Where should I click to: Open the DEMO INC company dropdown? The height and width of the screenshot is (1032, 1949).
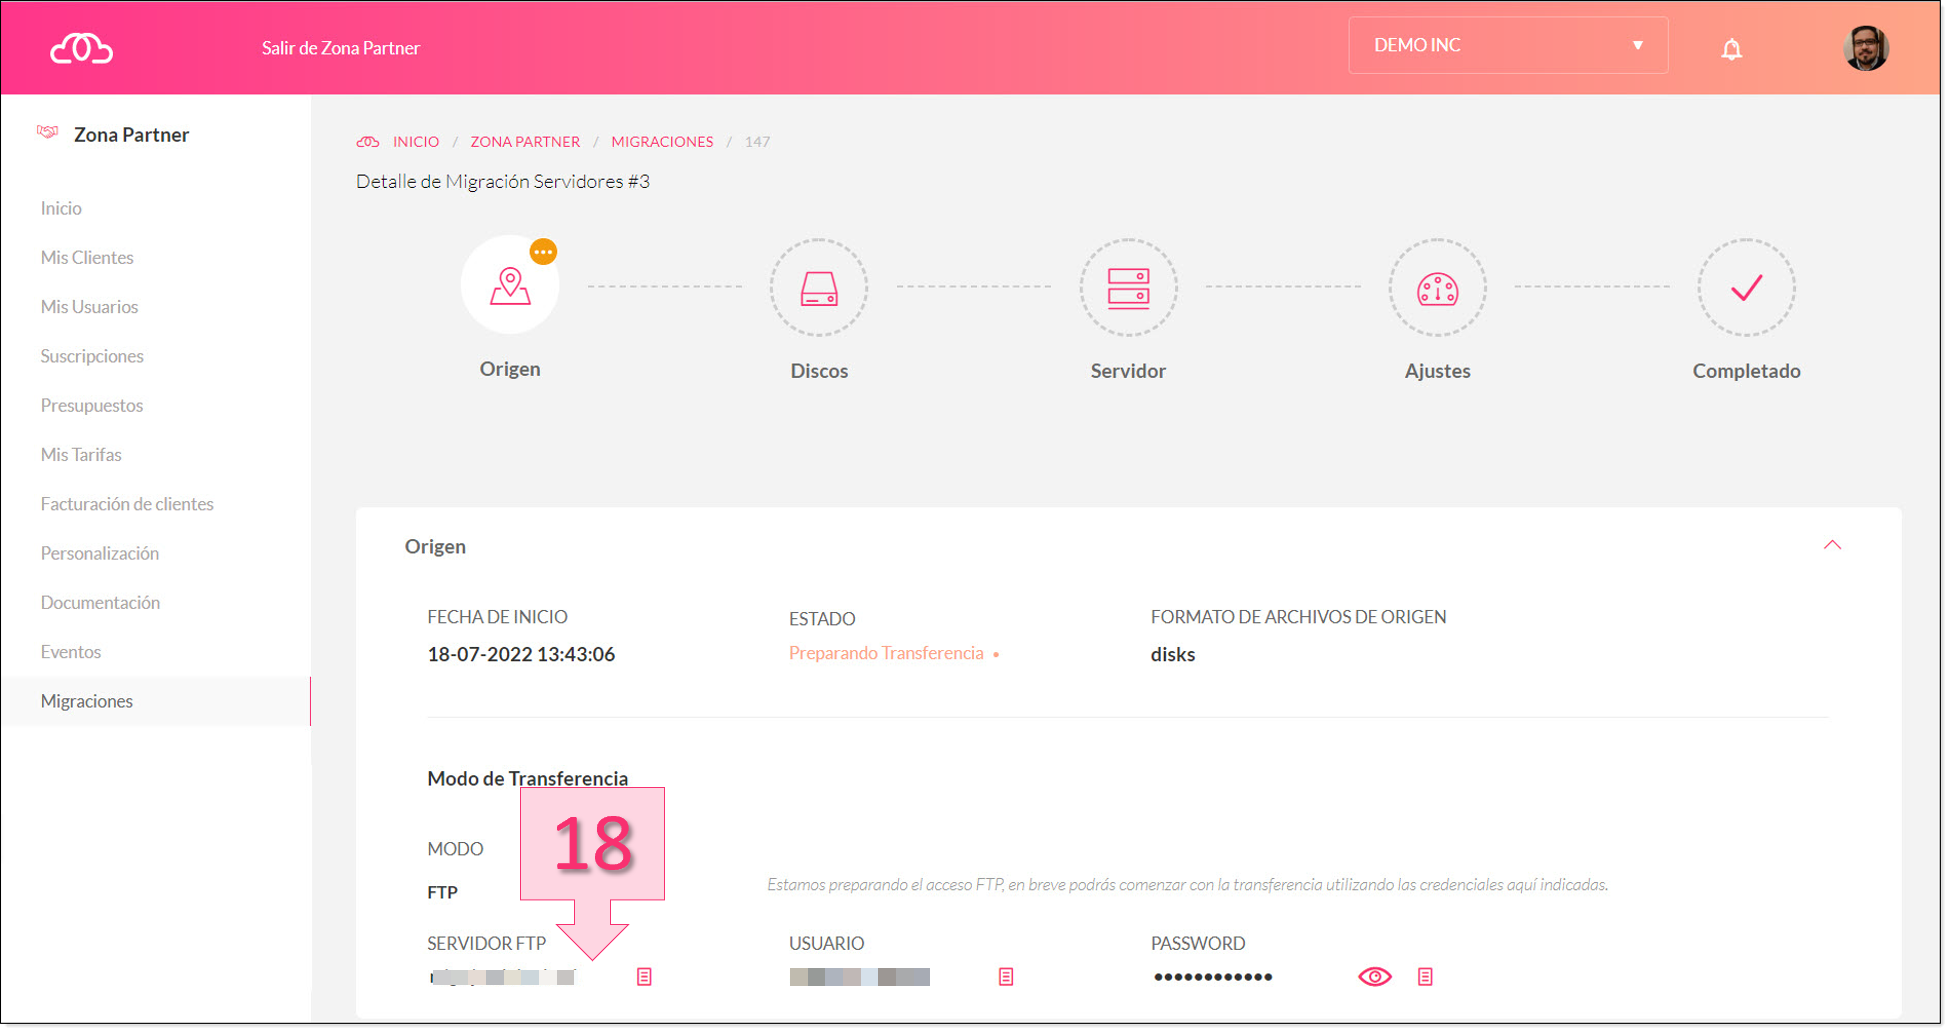click(x=1507, y=45)
